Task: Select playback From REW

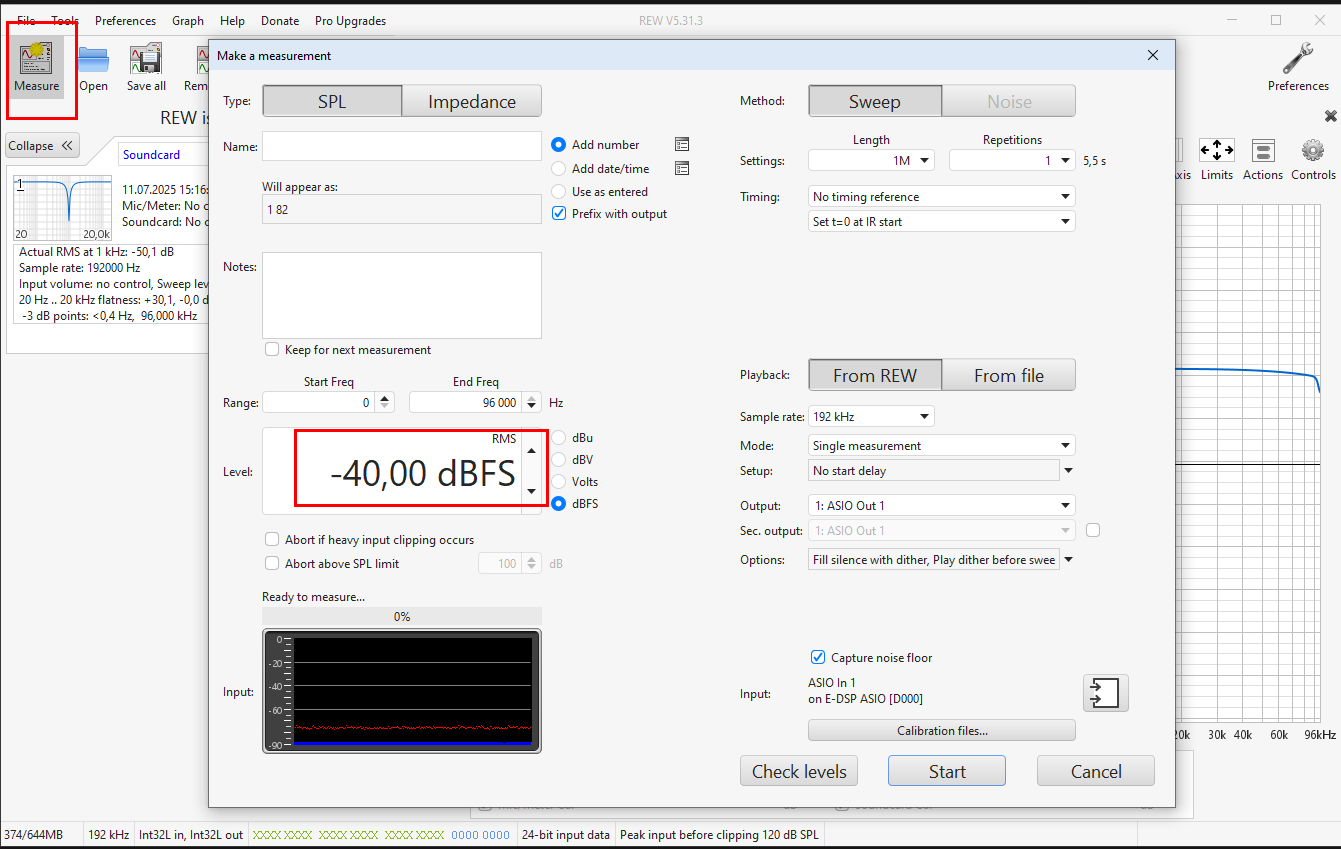Action: point(875,375)
